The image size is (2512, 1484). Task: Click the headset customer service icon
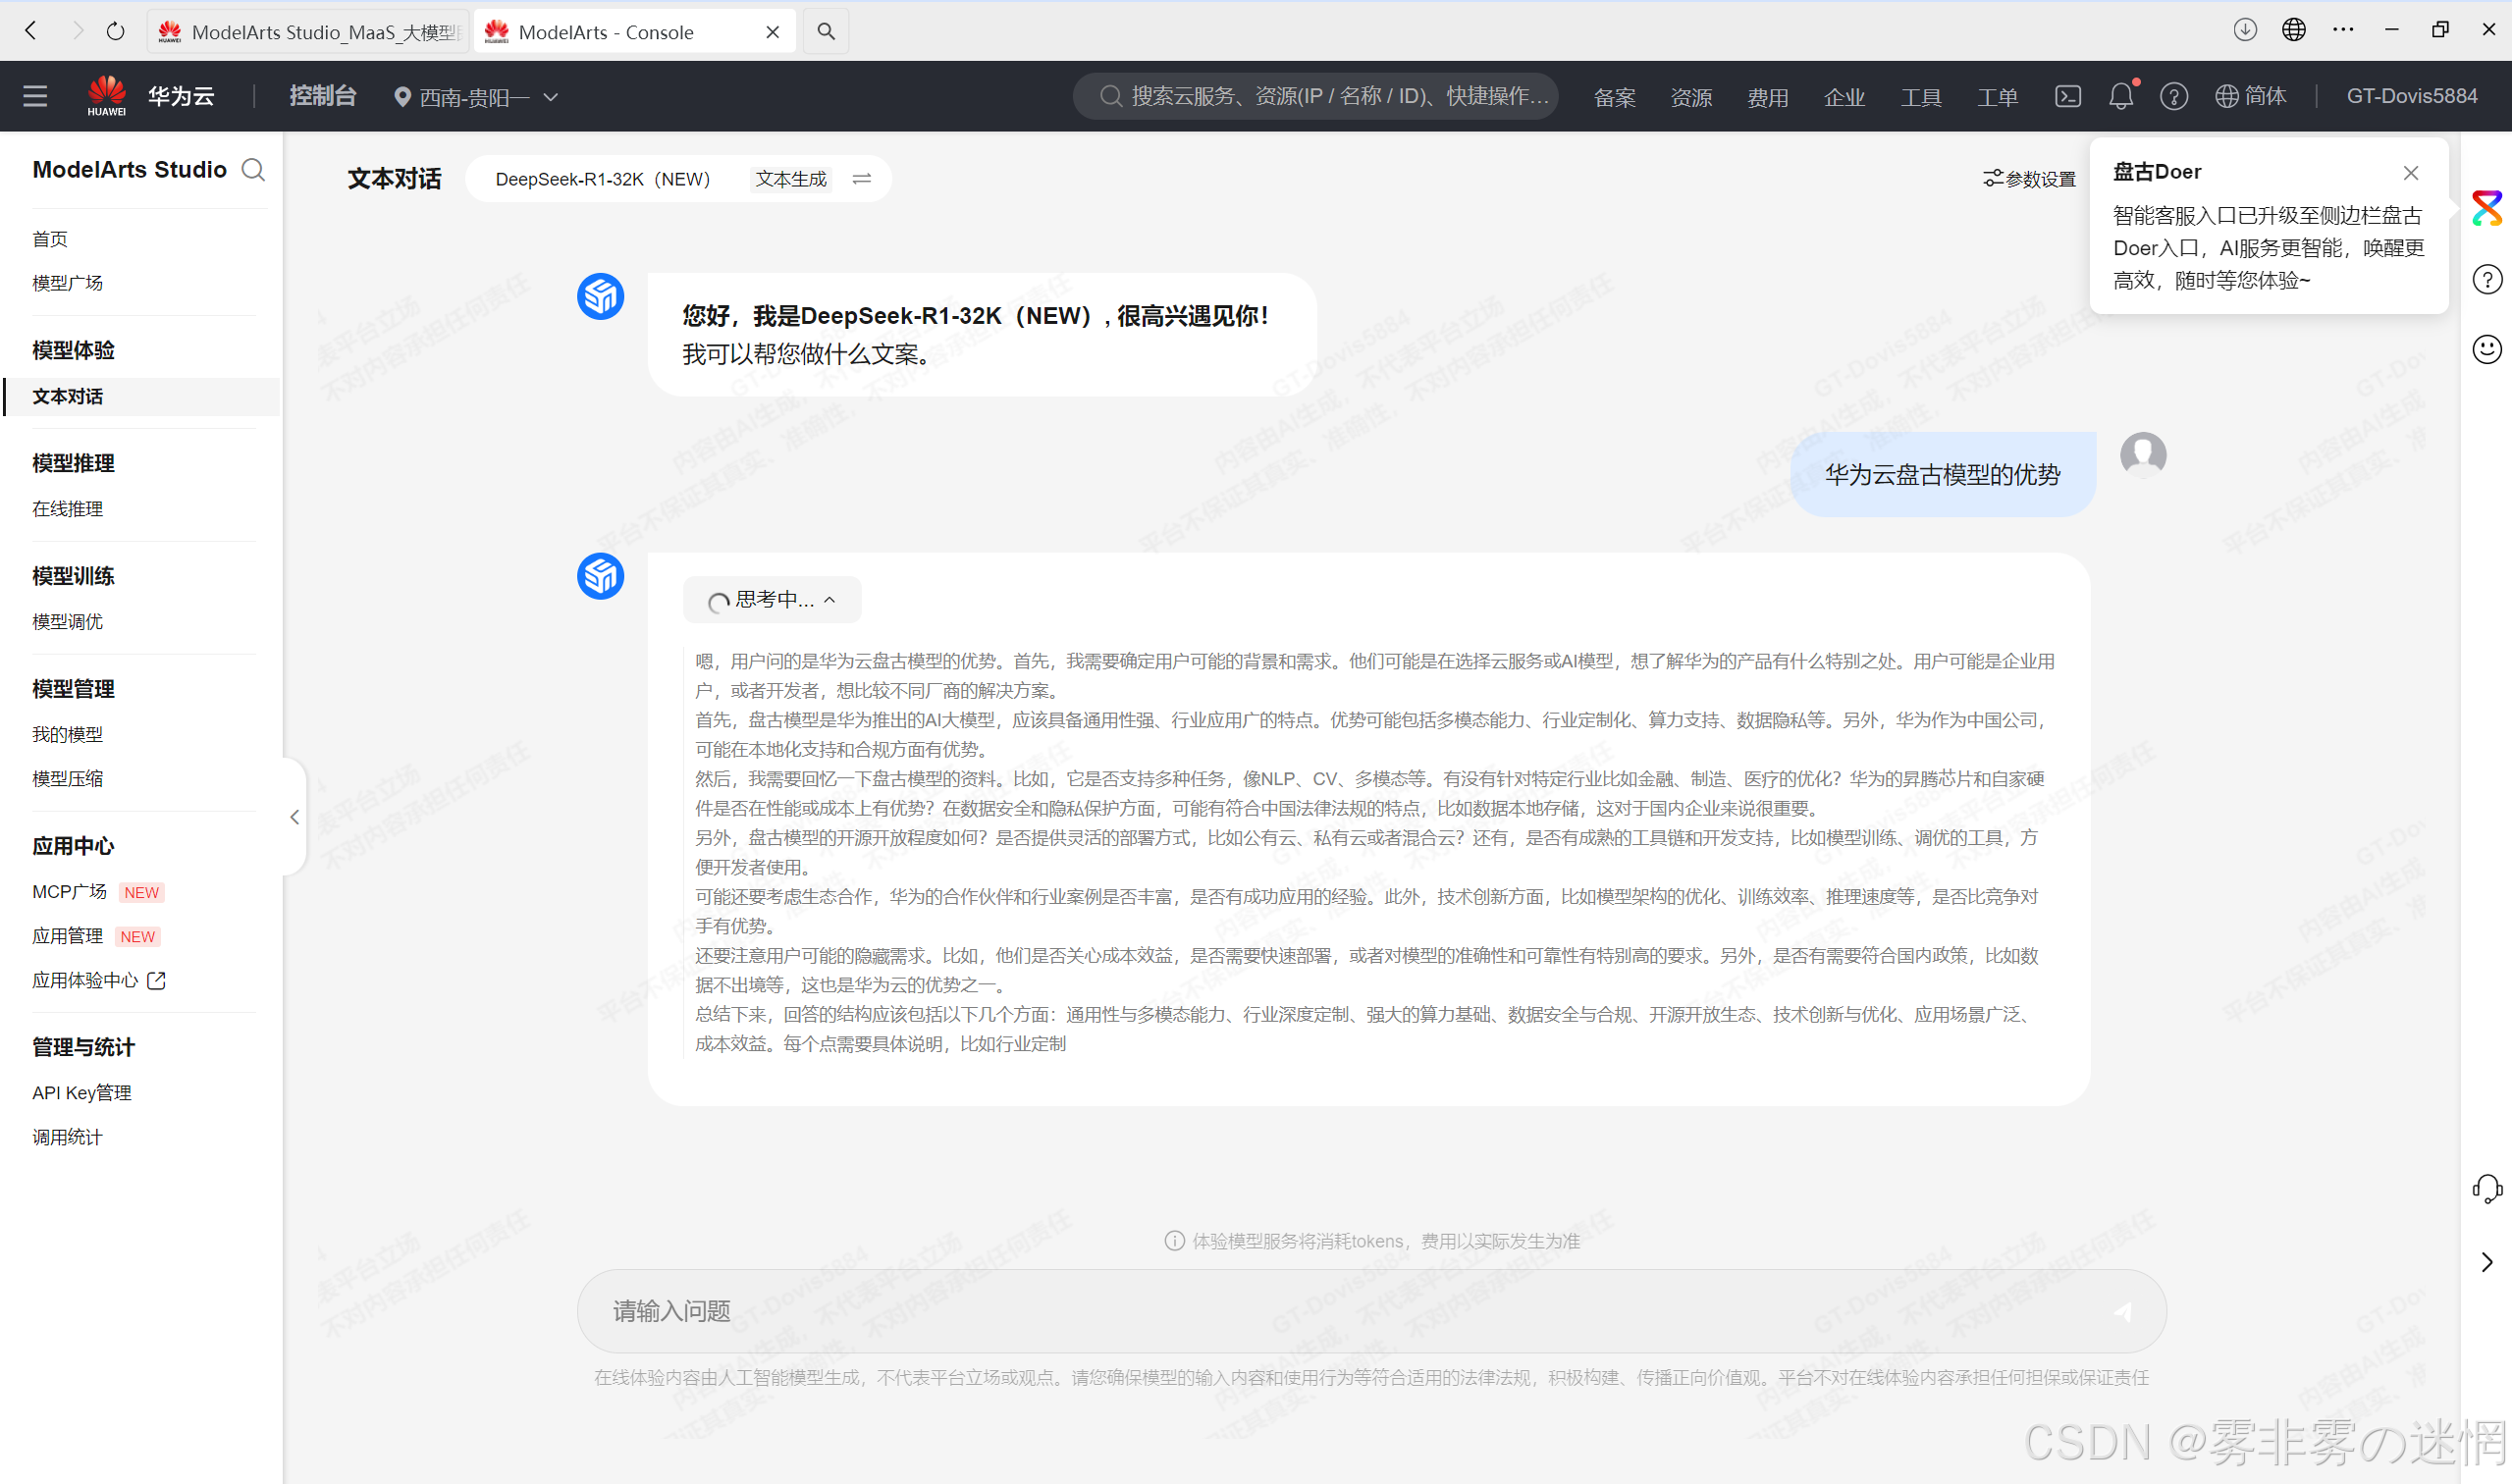coord(2486,1188)
